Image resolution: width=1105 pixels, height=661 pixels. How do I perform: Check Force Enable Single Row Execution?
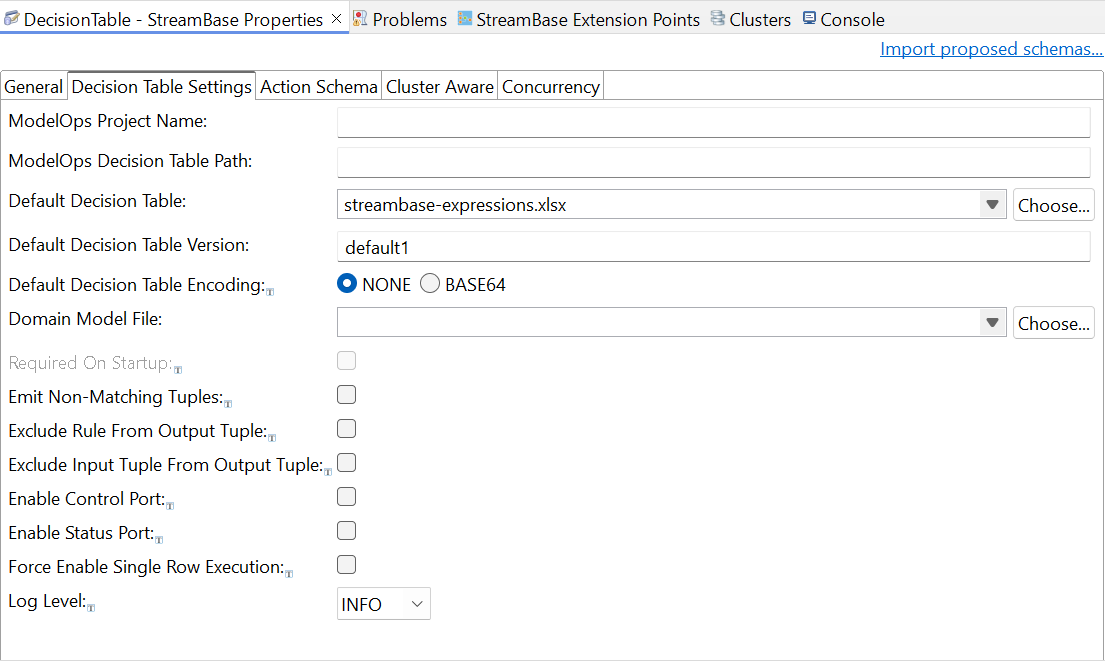click(x=347, y=565)
